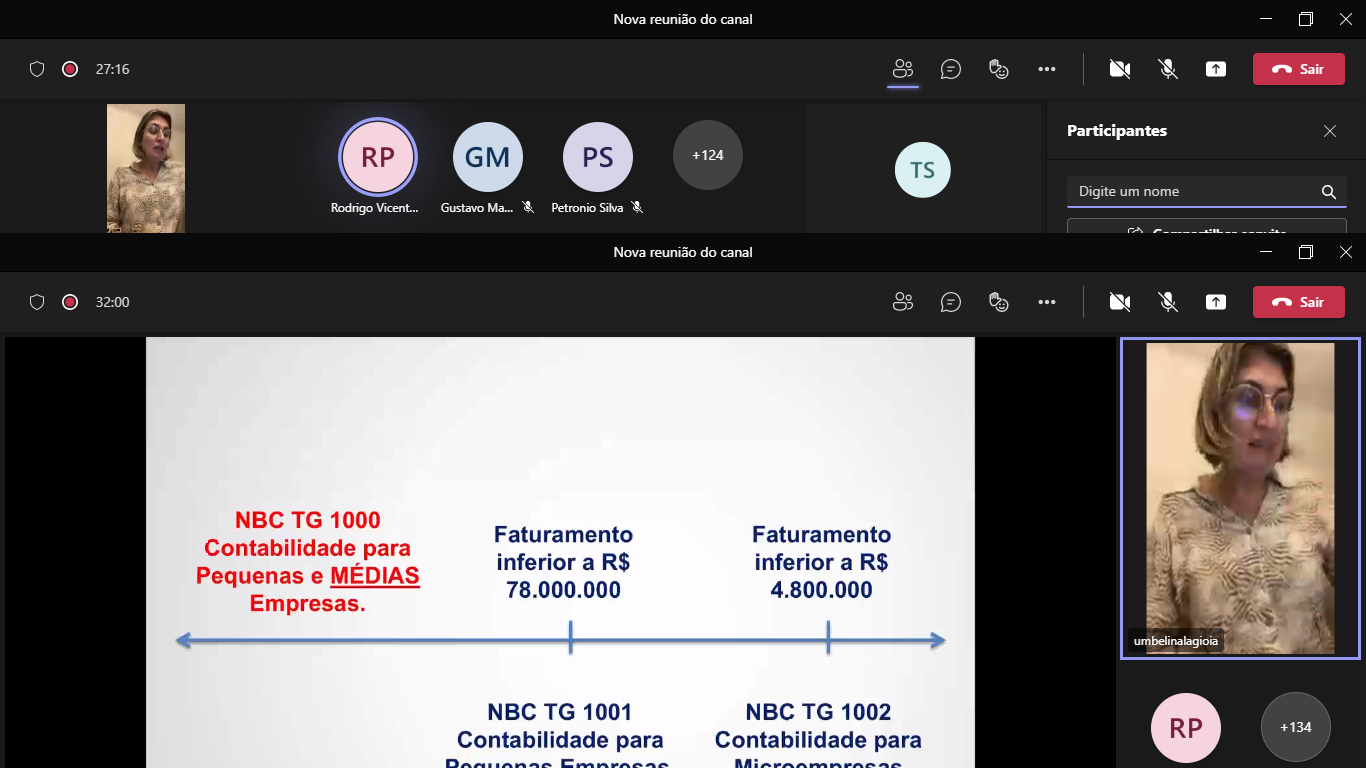Unmute microphone in the lower meeting window
This screenshot has height=768, width=1366.
pyautogui.click(x=1167, y=302)
